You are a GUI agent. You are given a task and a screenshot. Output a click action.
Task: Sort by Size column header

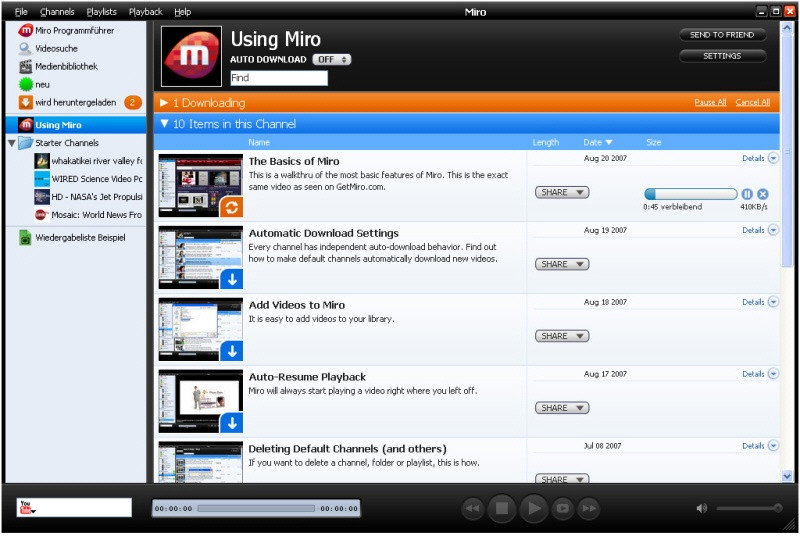tap(654, 142)
